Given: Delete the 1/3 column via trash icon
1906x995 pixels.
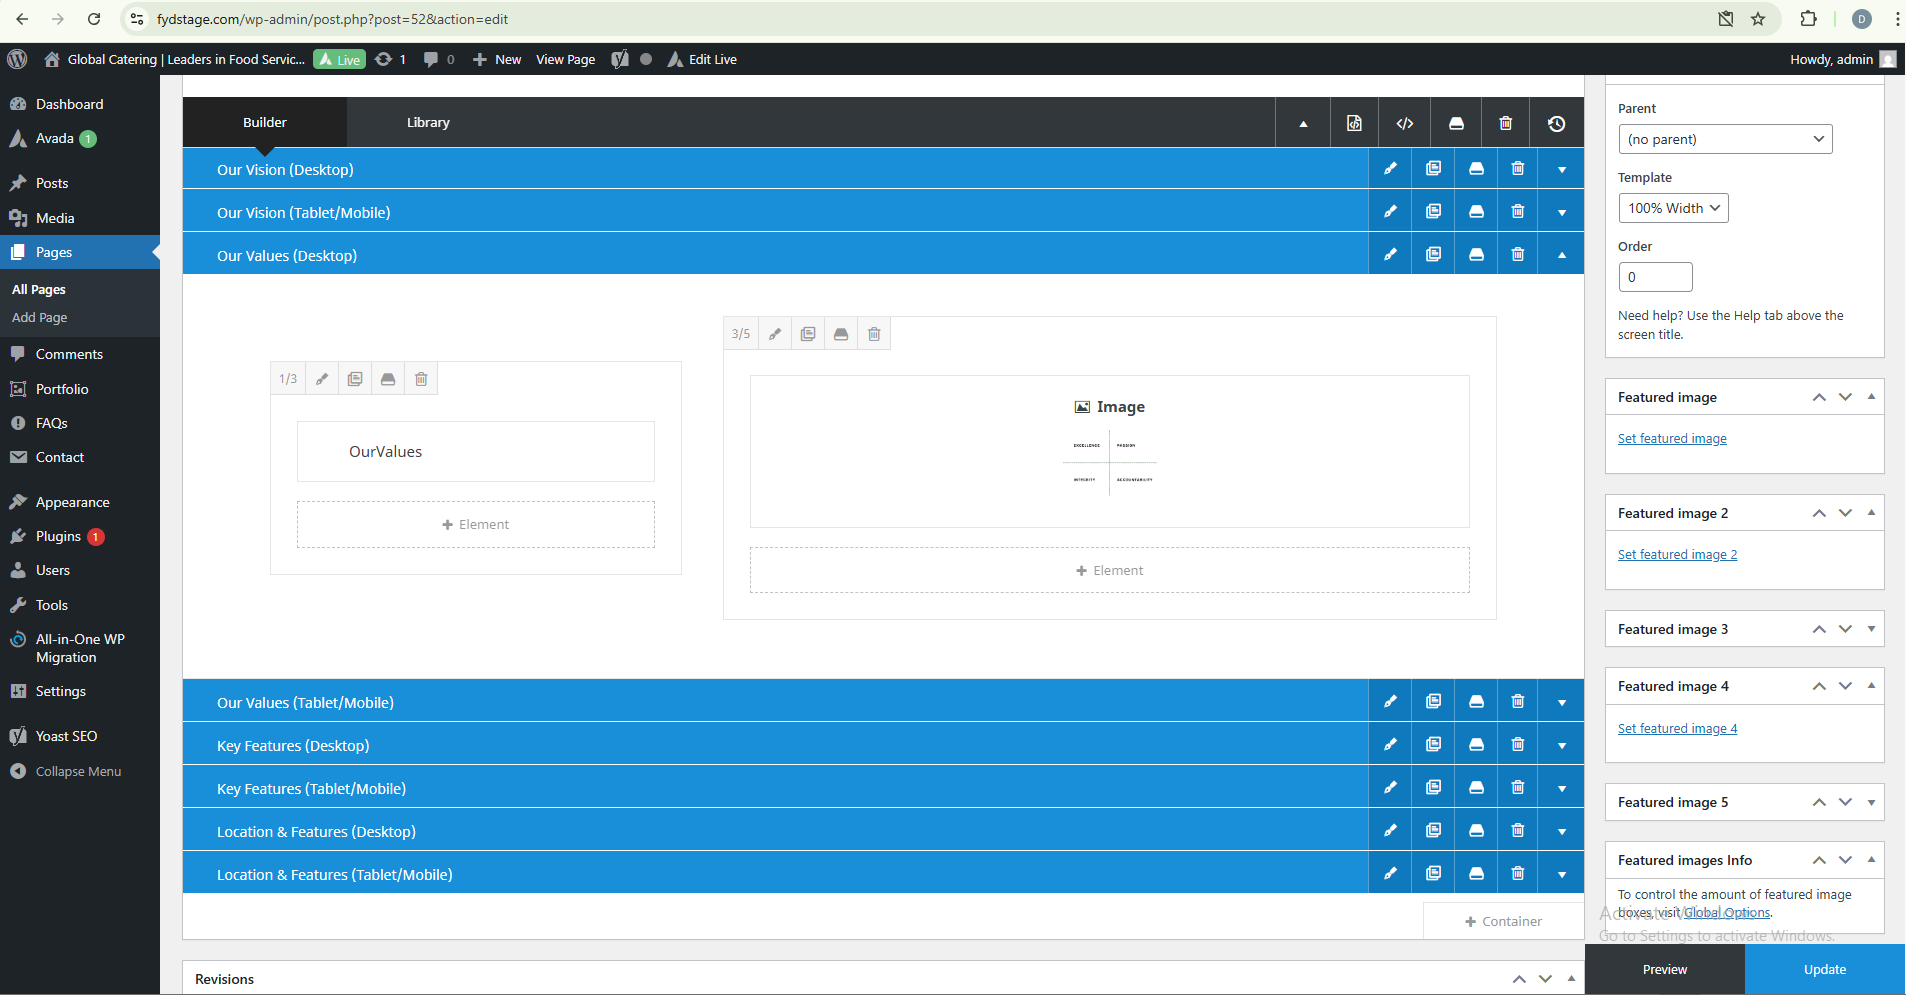Looking at the screenshot, I should pyautogui.click(x=421, y=379).
